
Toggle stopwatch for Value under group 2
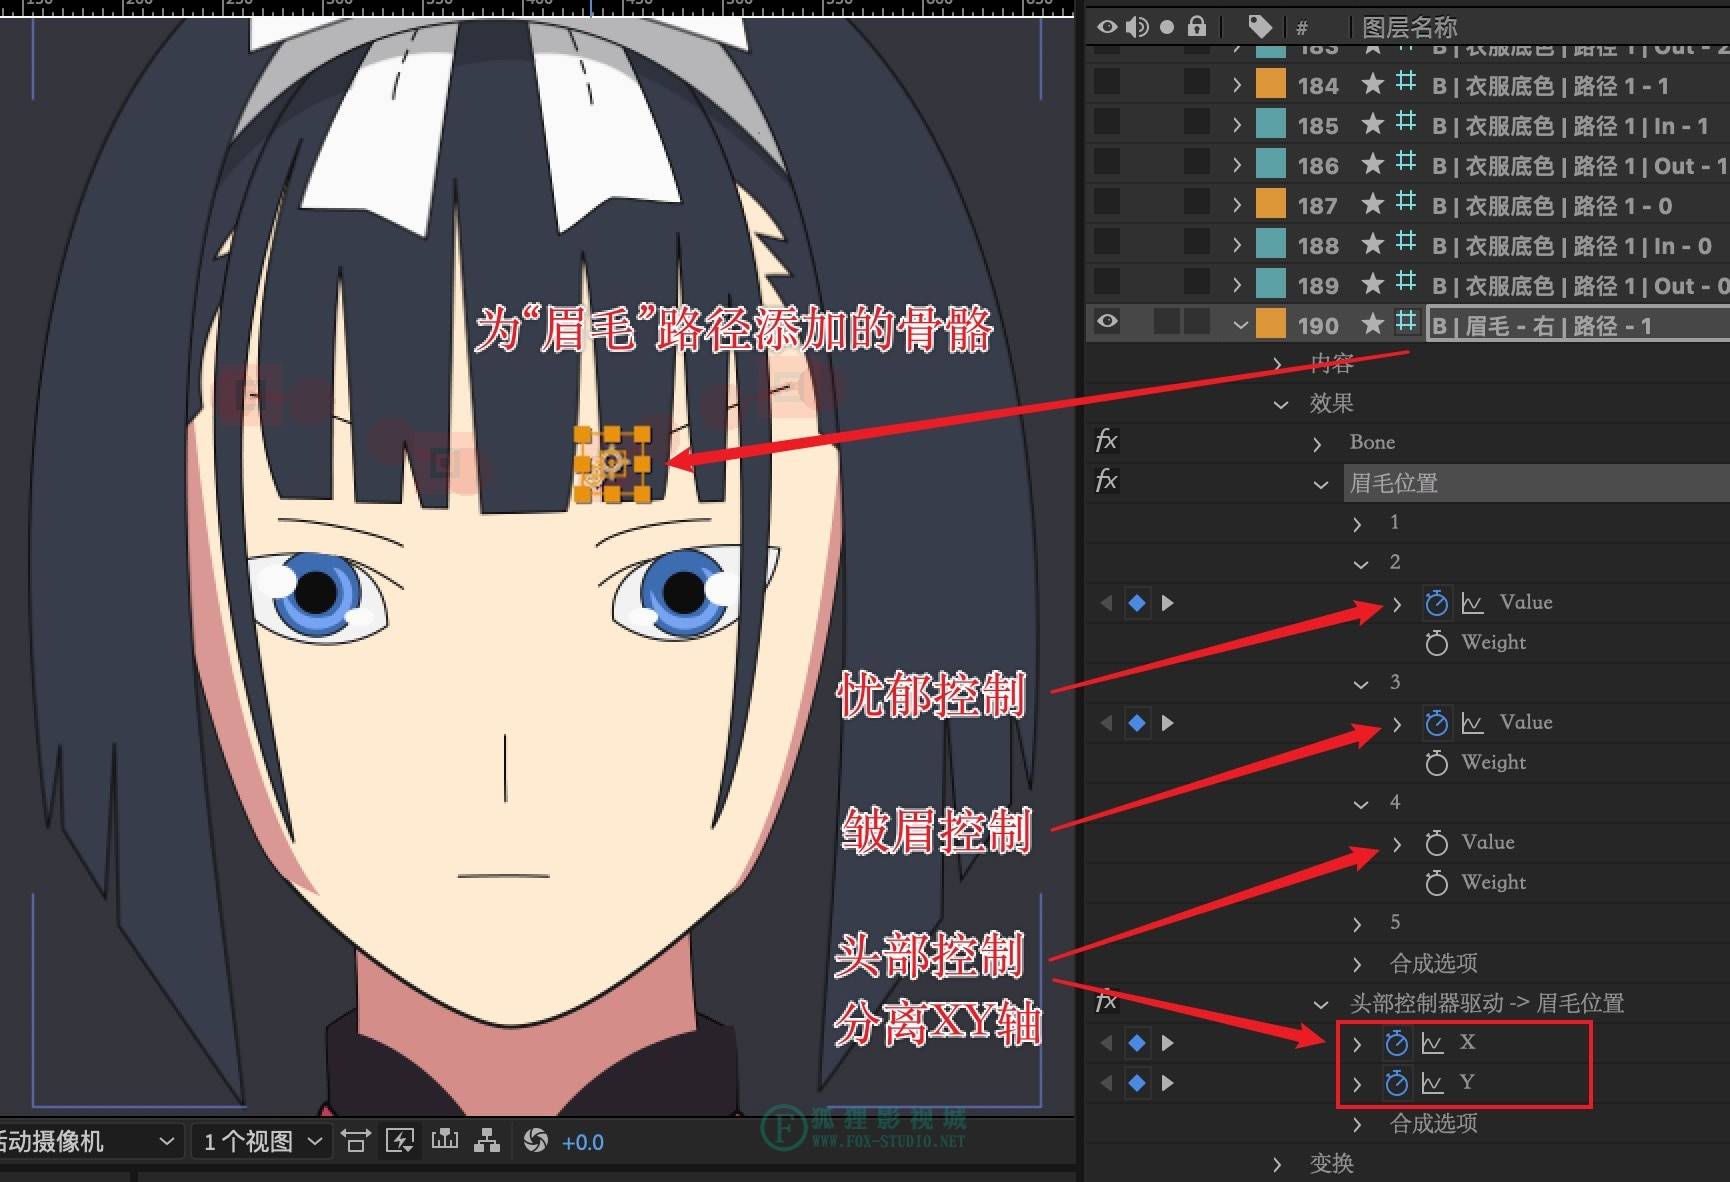tap(1436, 603)
